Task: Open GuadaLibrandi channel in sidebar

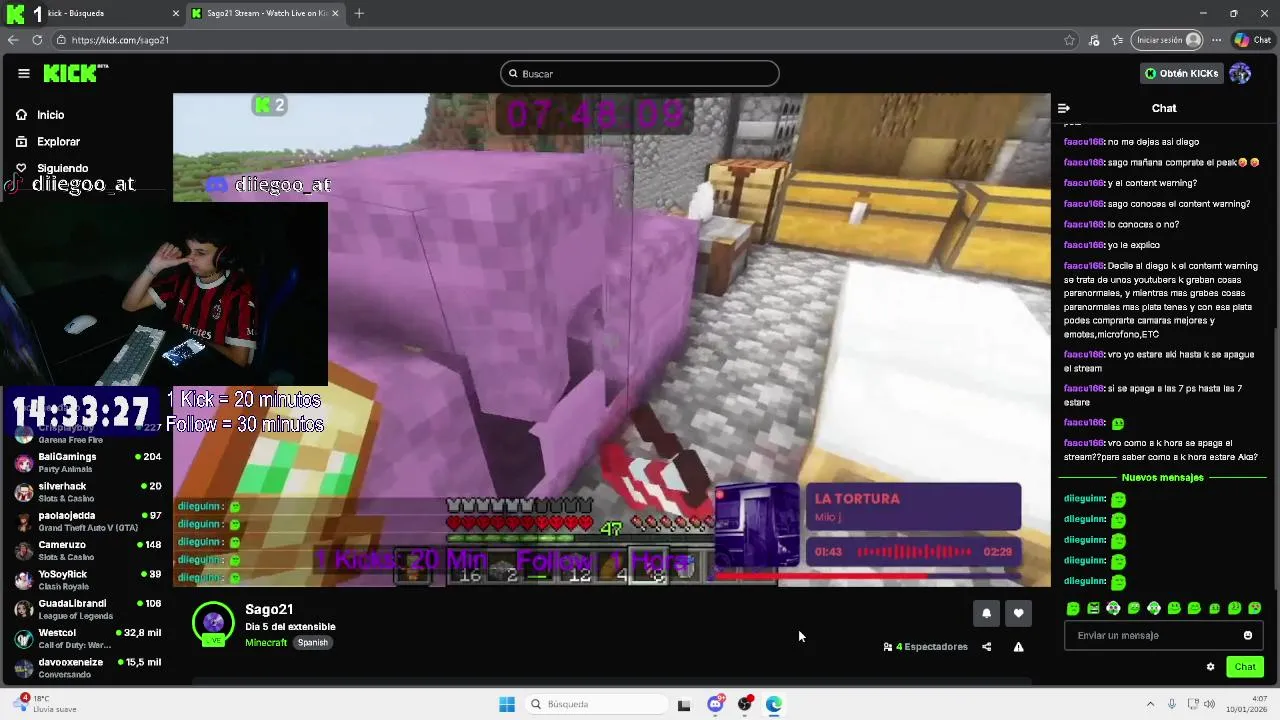Action: coord(88,609)
